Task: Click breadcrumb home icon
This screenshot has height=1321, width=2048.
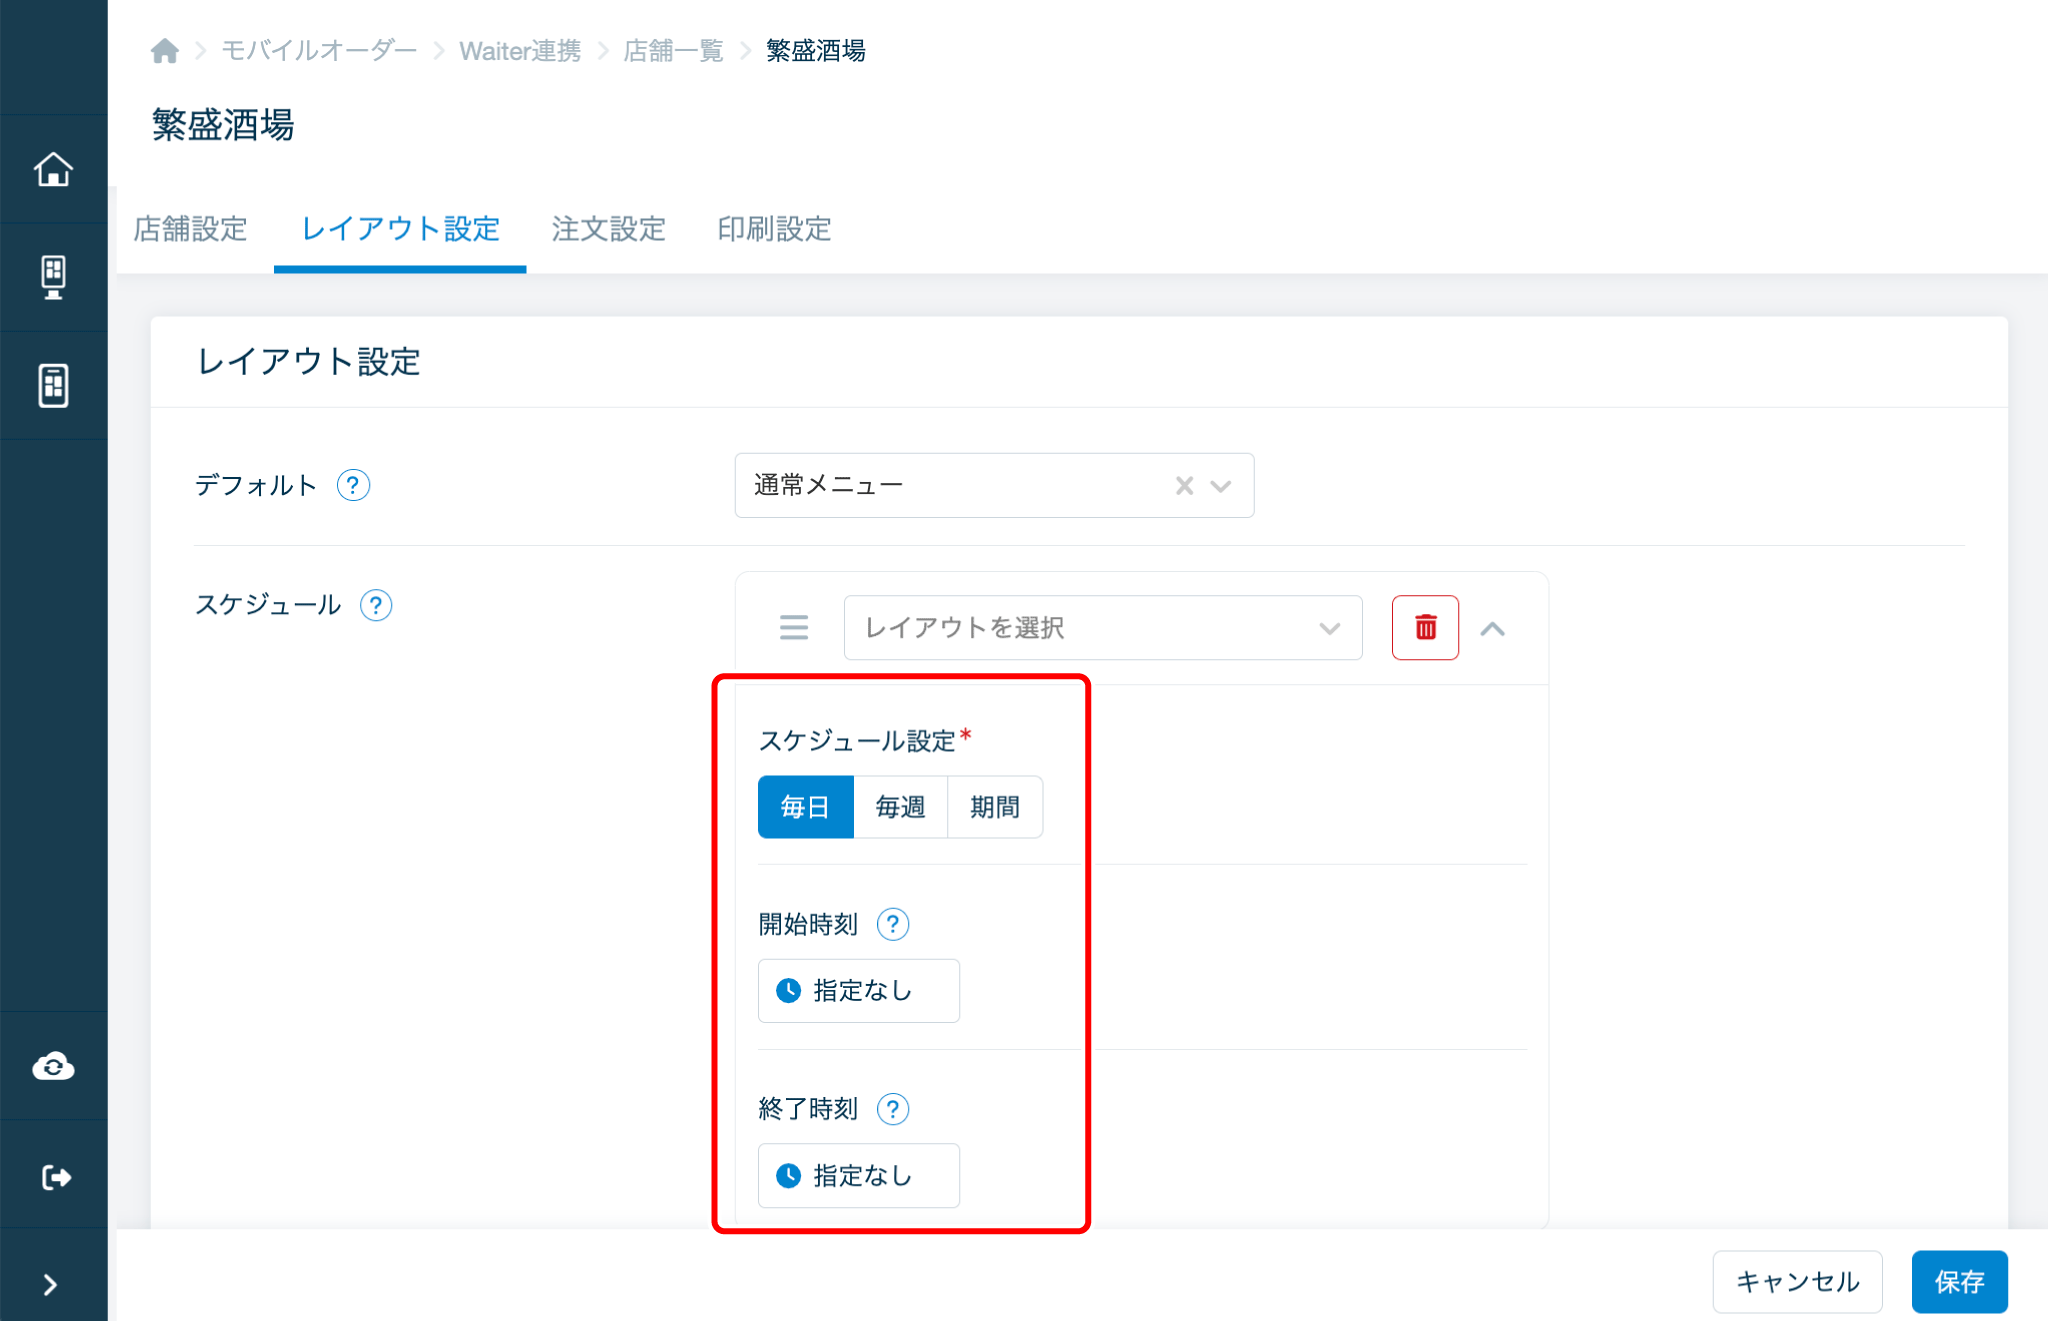Action: coord(165,51)
